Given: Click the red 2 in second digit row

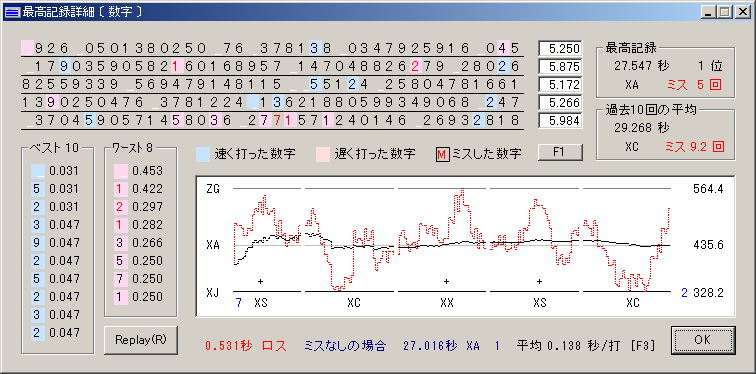Looking at the screenshot, I should (415, 66).
